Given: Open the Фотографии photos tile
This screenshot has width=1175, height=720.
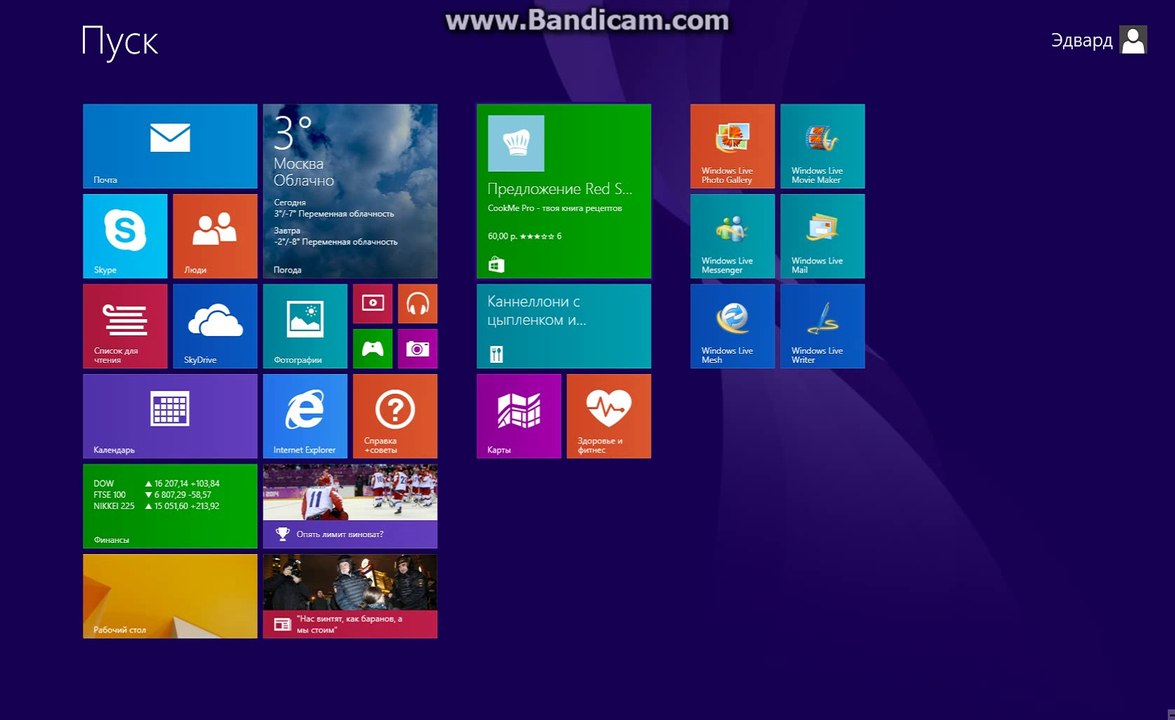Looking at the screenshot, I should pos(305,326).
